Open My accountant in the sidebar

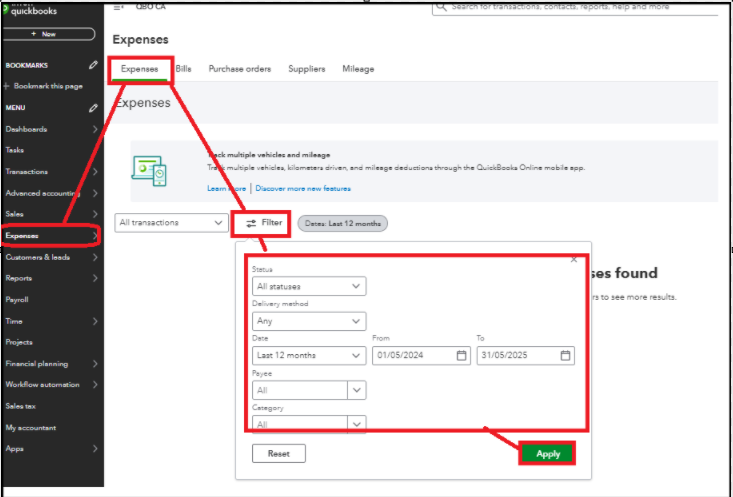click(x=31, y=428)
